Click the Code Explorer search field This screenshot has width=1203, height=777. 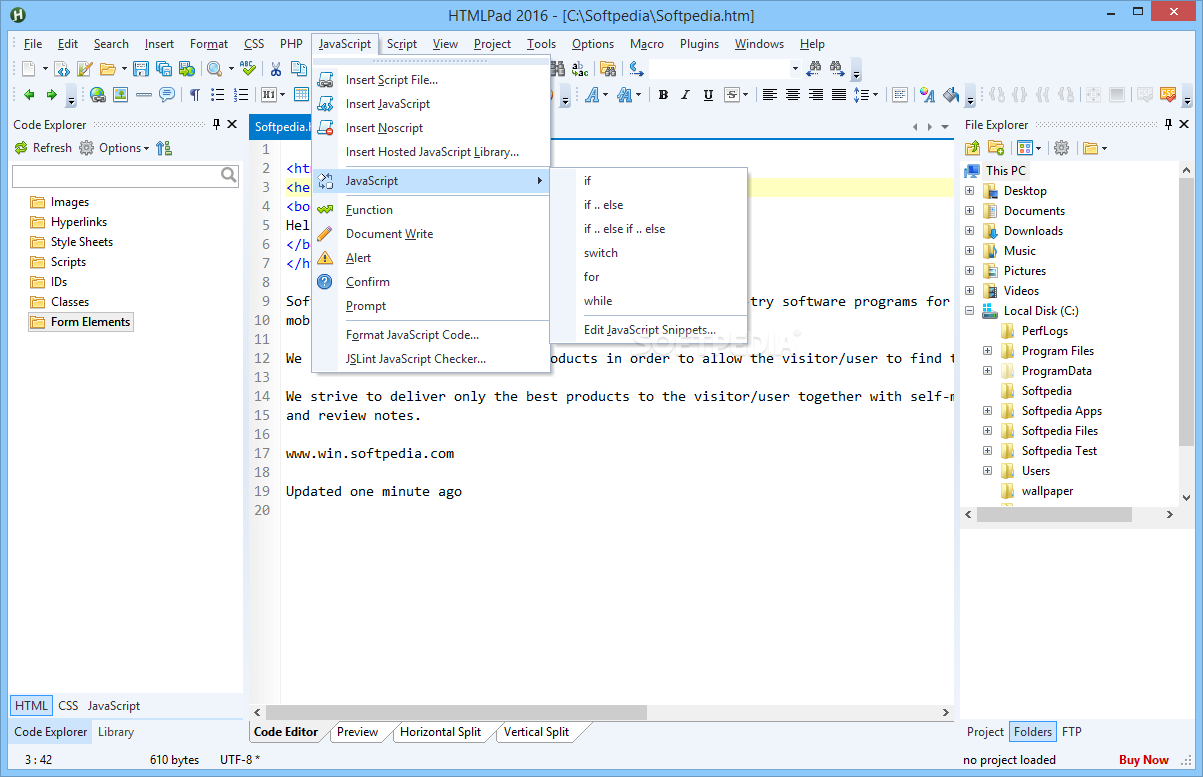[x=125, y=176]
